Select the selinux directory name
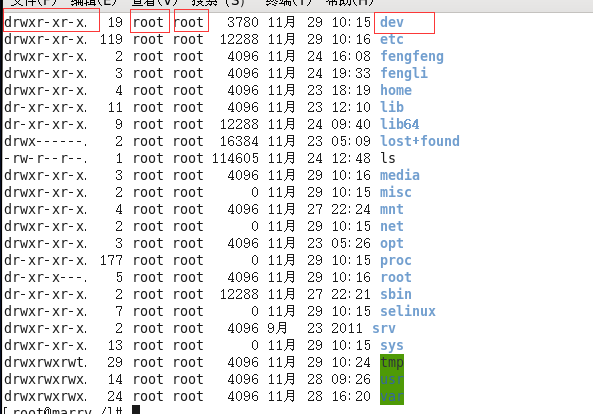593x414 pixels. coord(408,312)
